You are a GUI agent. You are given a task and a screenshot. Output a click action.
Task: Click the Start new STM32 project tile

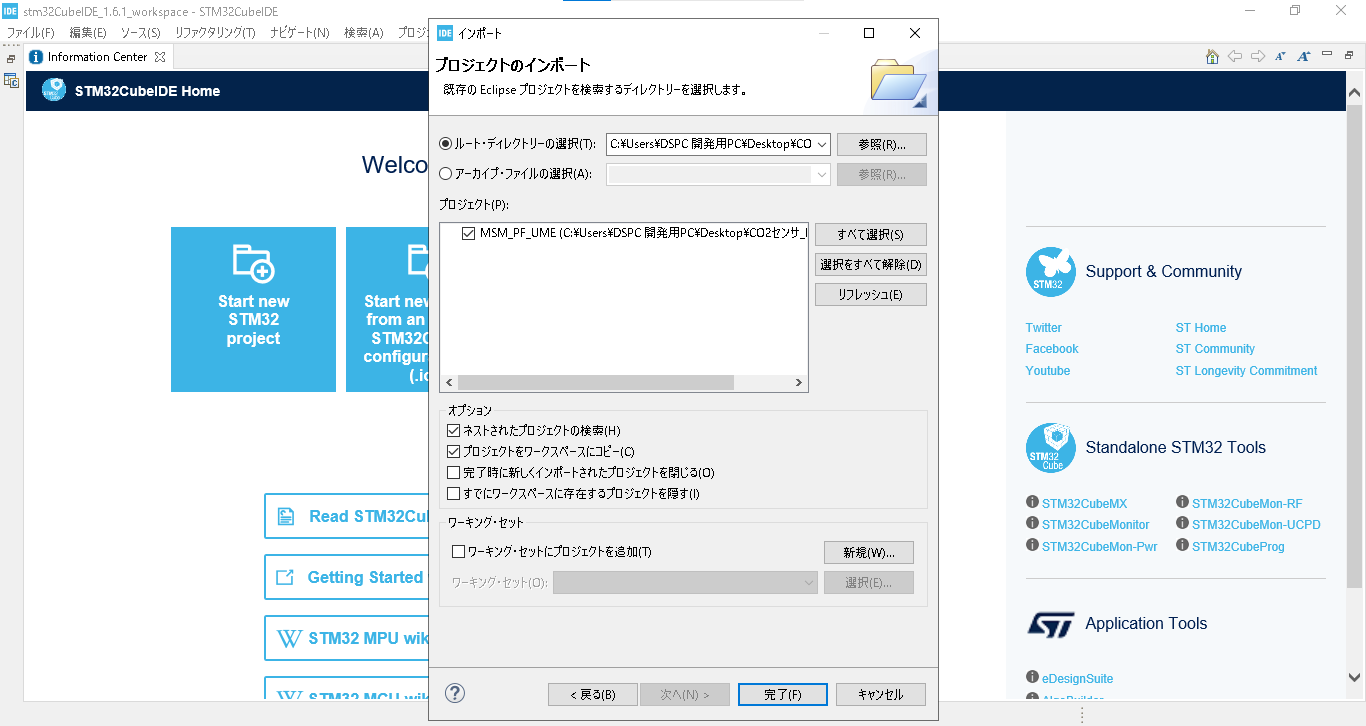[x=253, y=309]
